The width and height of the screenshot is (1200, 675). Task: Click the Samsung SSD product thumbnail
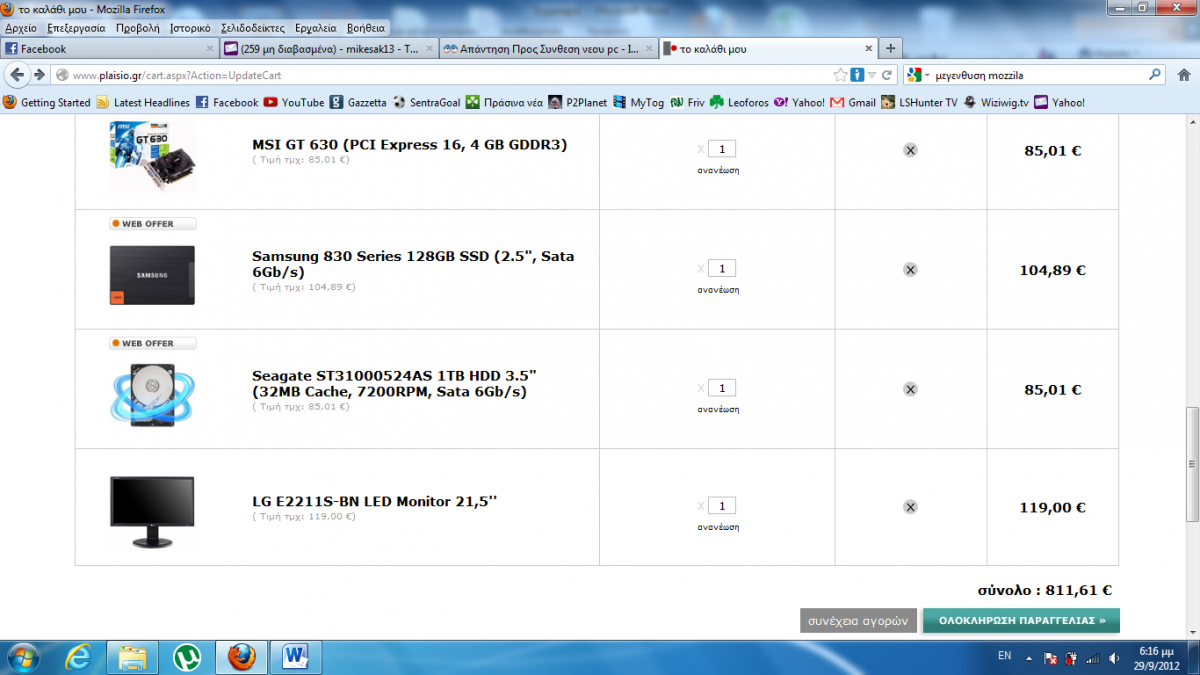[152, 276]
